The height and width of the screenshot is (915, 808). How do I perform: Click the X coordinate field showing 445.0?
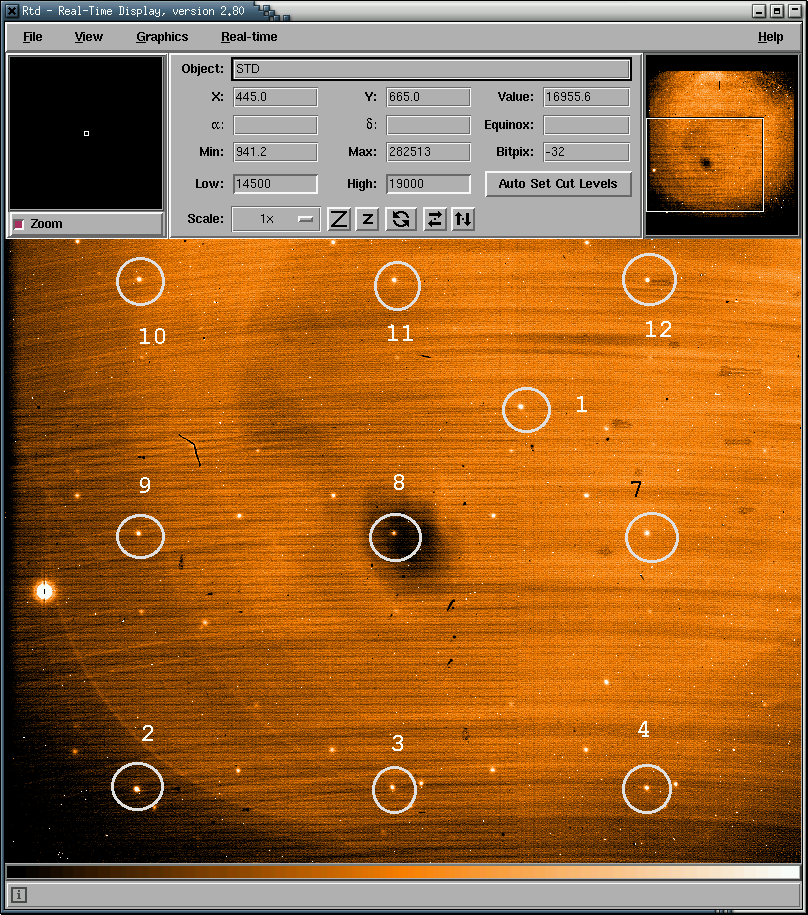pyautogui.click(x=275, y=97)
